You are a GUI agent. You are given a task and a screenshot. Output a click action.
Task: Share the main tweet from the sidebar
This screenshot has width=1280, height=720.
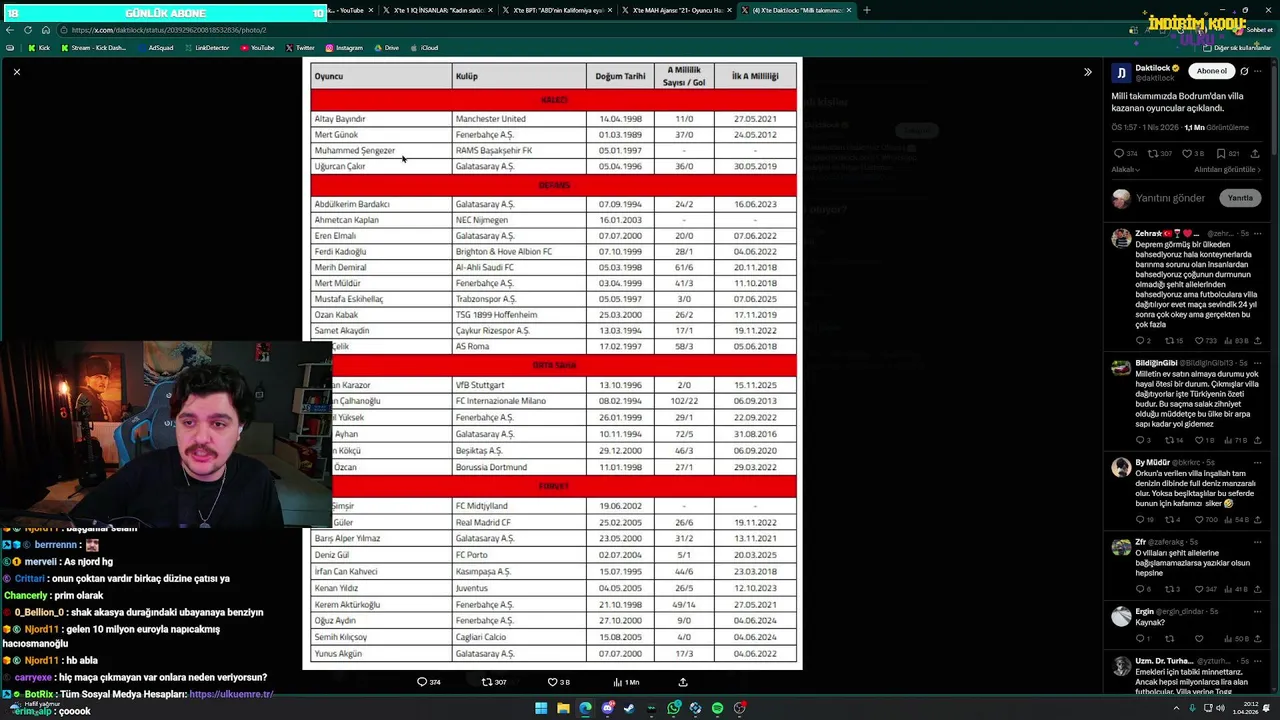click(1255, 154)
